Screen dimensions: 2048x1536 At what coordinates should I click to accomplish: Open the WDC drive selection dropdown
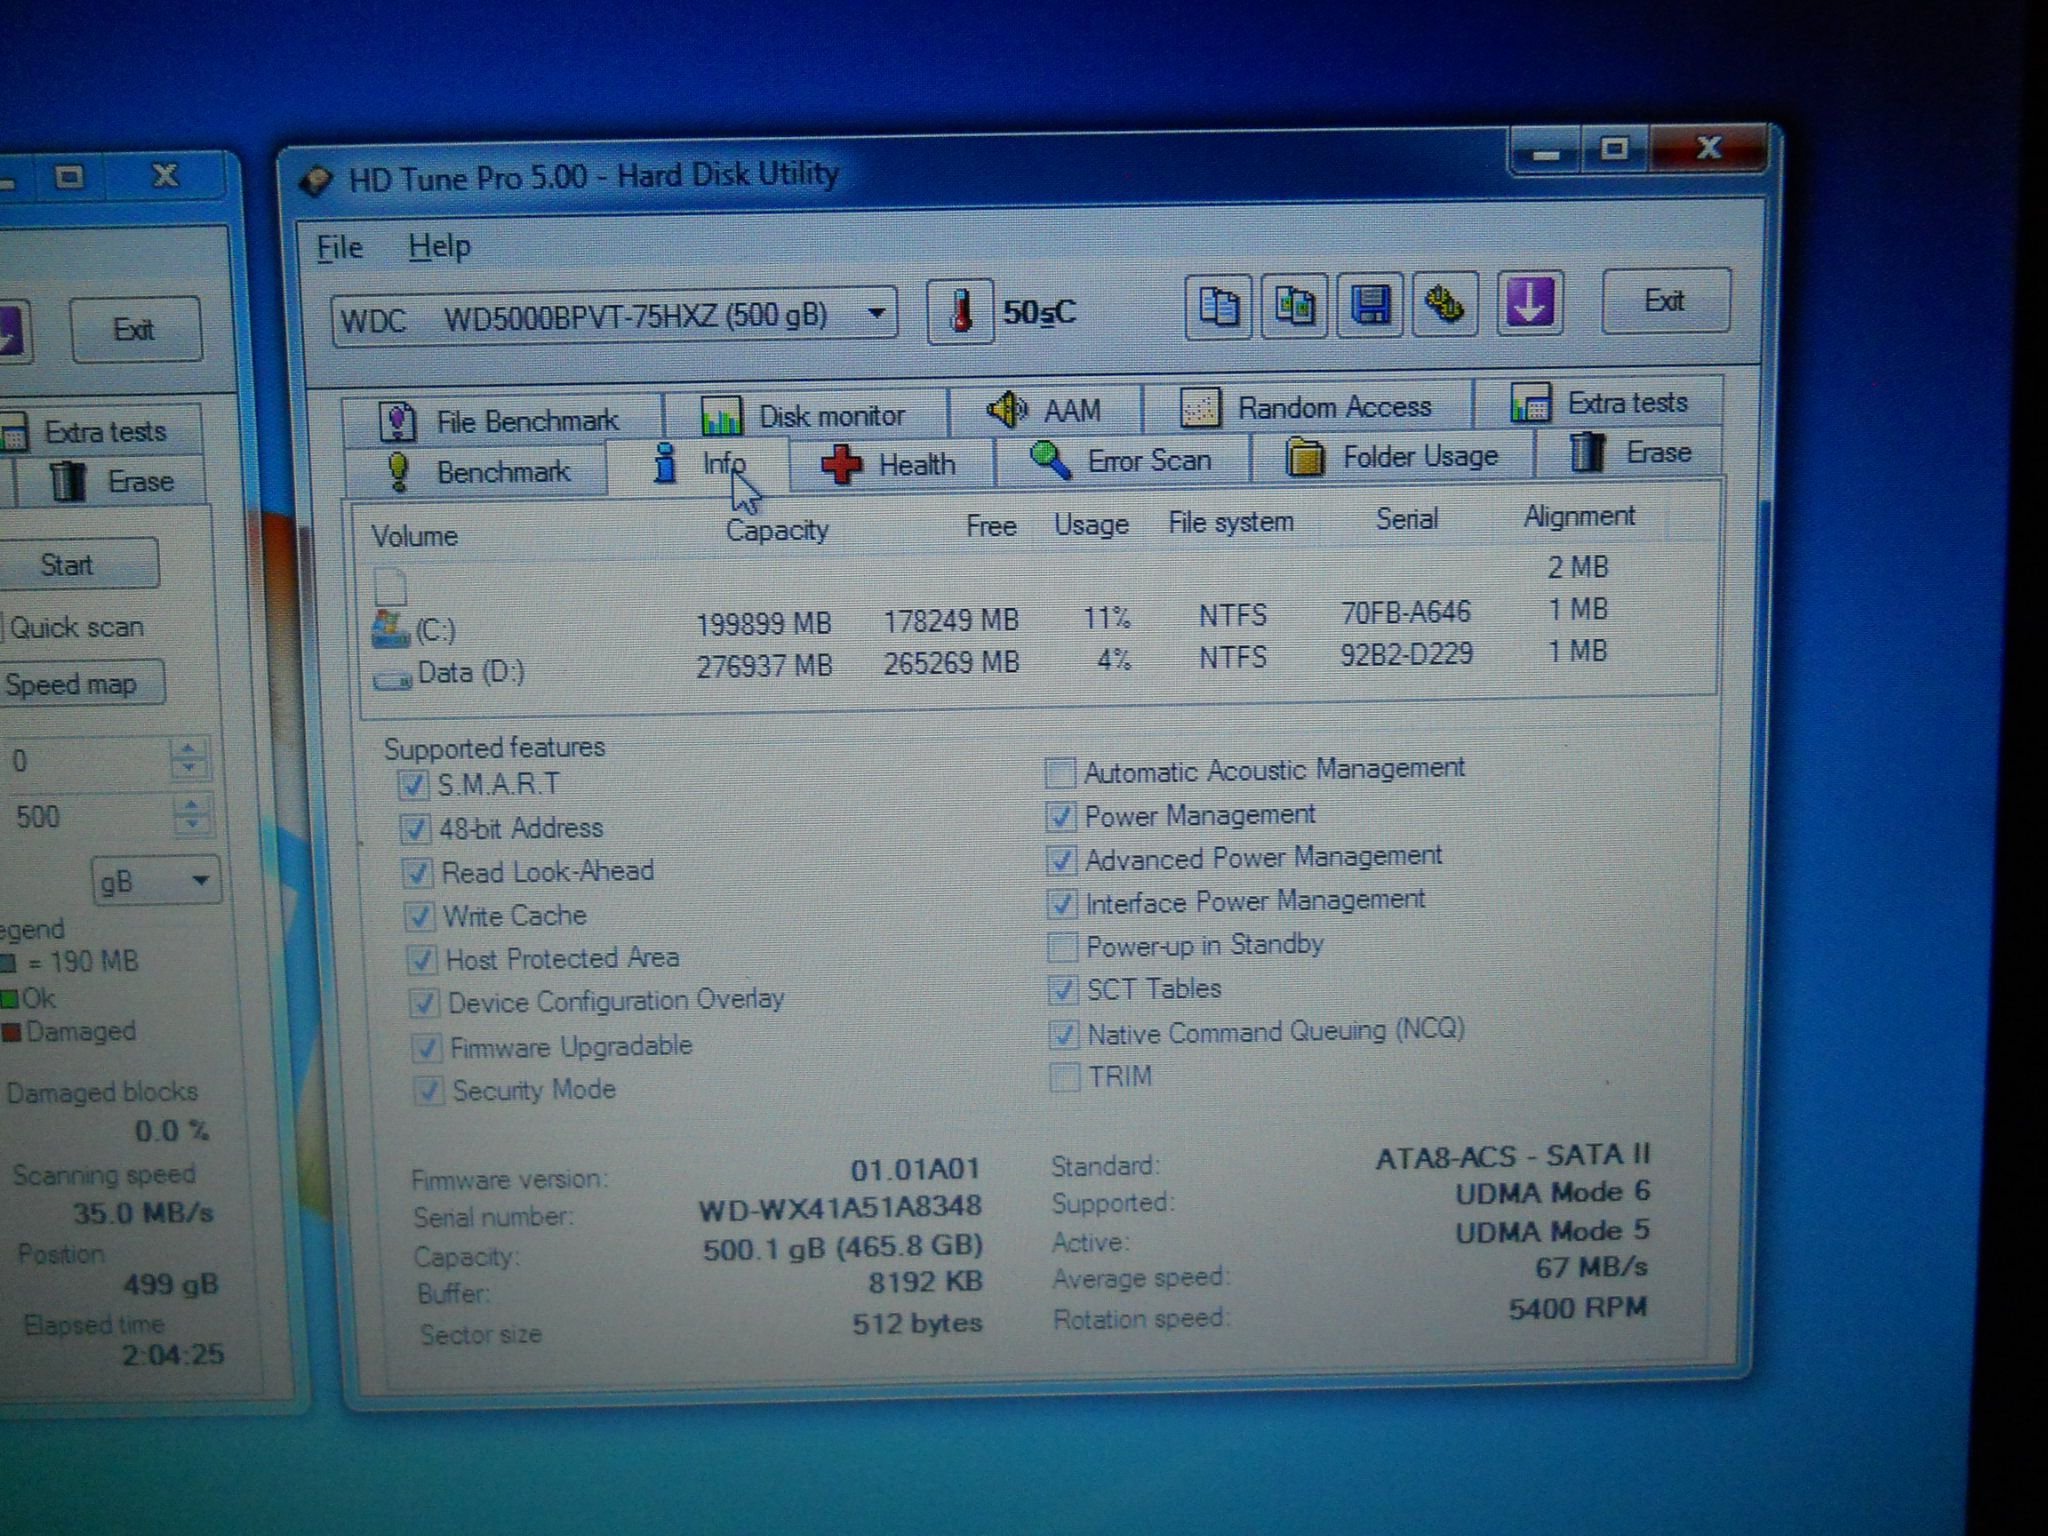876,314
